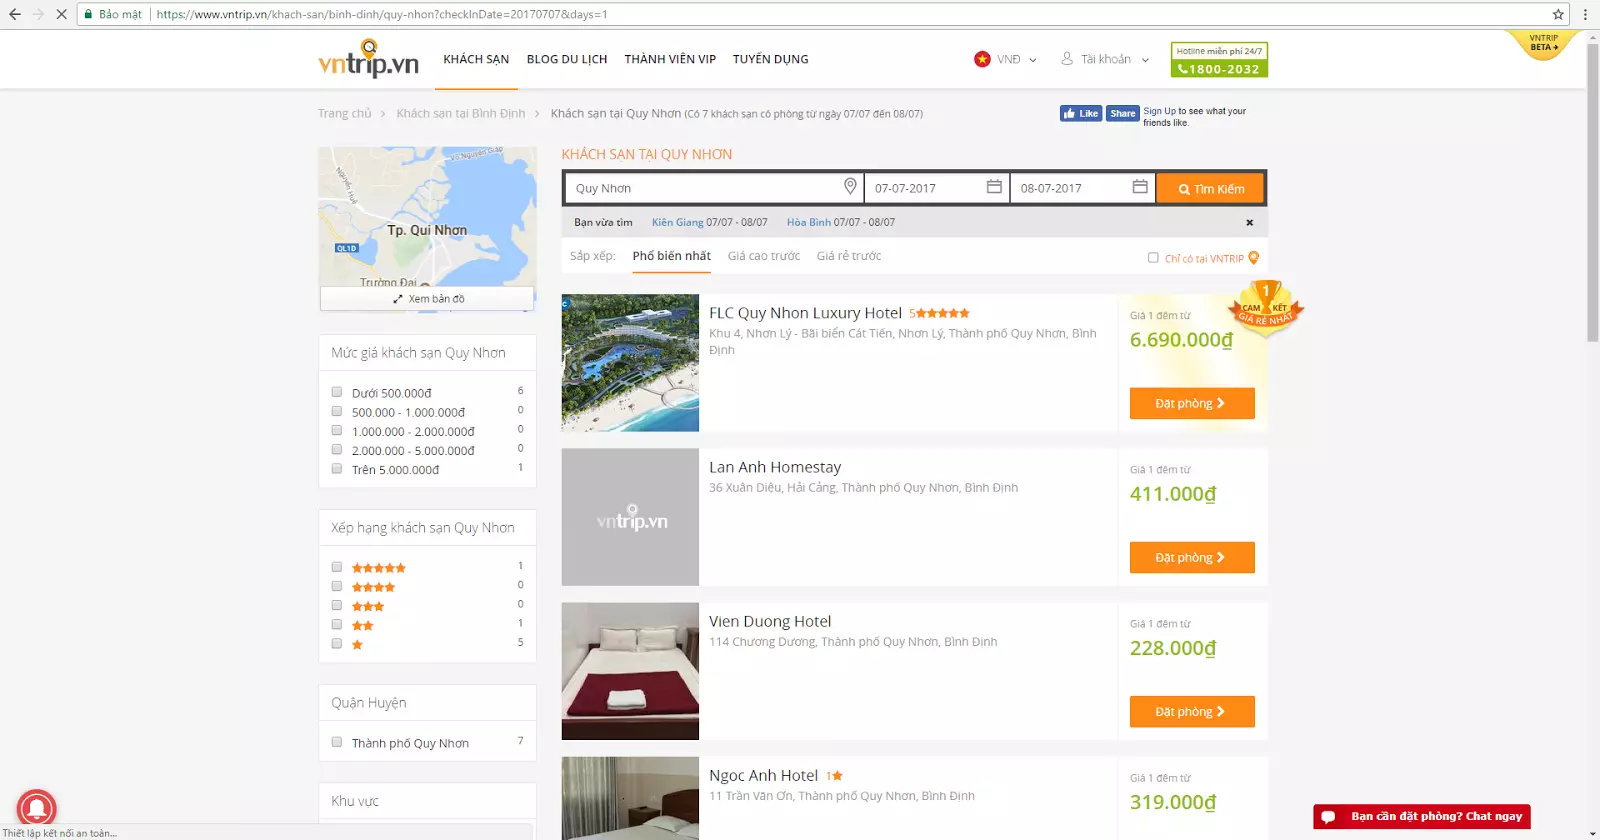The height and width of the screenshot is (840, 1600).
Task: Open Ngoc Anh Hotel title
Action: pyautogui.click(x=763, y=775)
